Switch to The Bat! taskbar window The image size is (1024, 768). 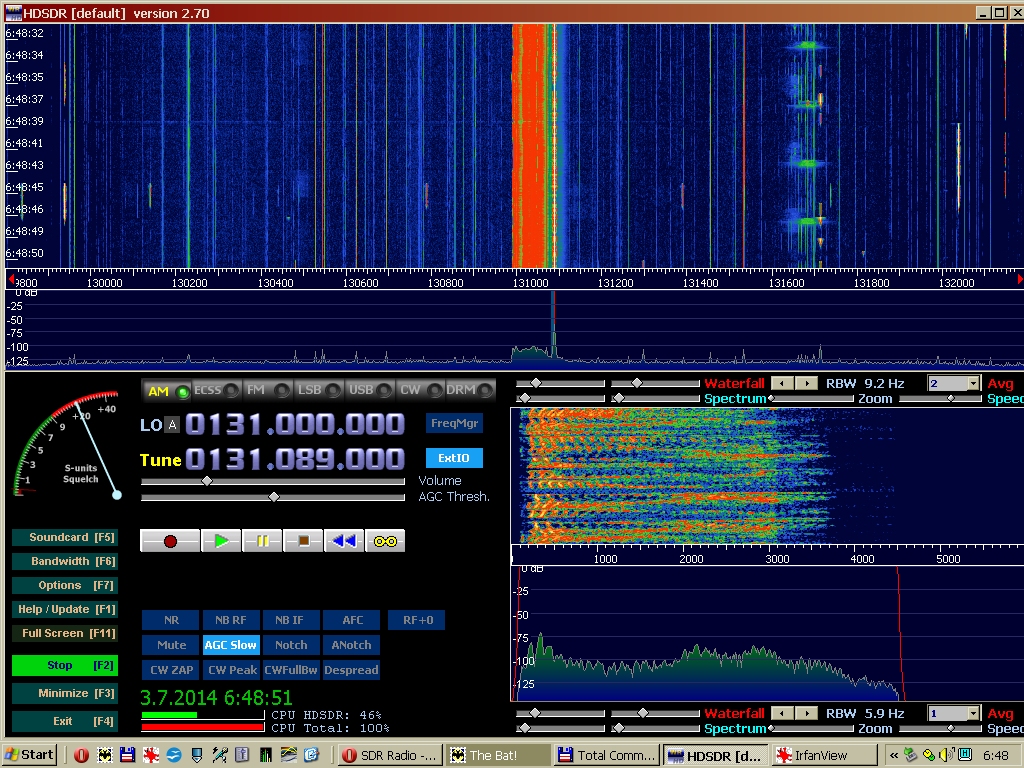coord(499,756)
